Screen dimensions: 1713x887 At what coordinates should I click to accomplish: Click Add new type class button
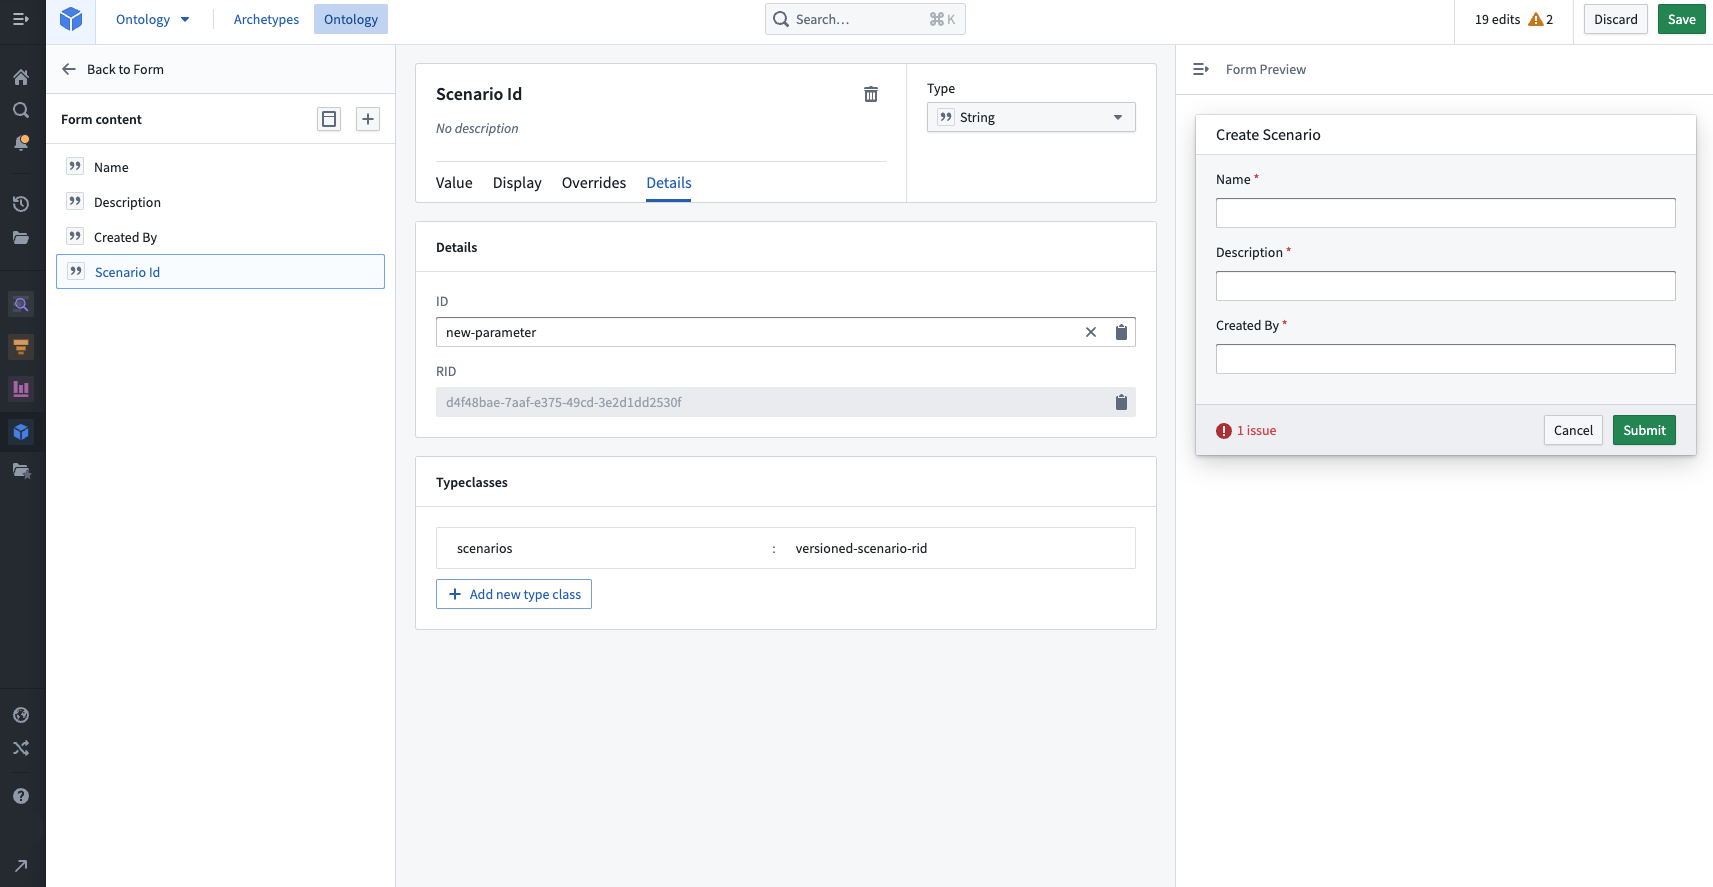click(514, 594)
